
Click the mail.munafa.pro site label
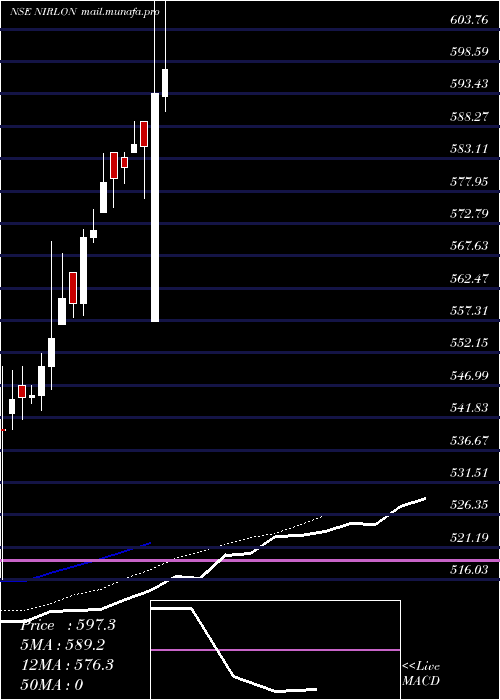[x=120, y=12]
